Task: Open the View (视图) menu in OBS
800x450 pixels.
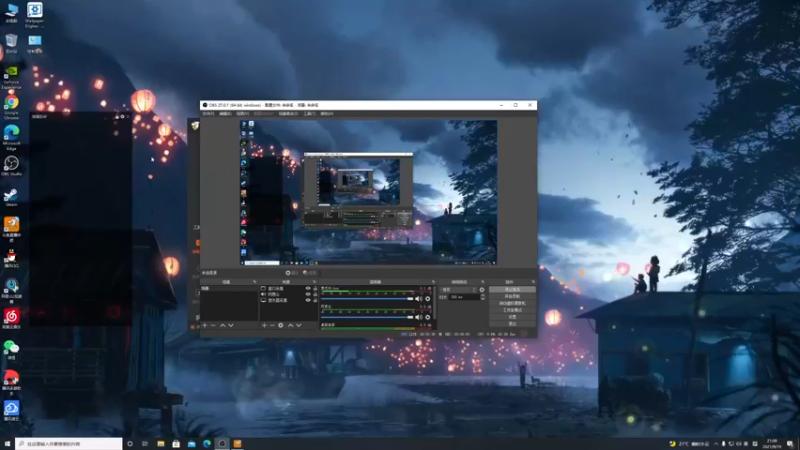Action: tap(242, 114)
